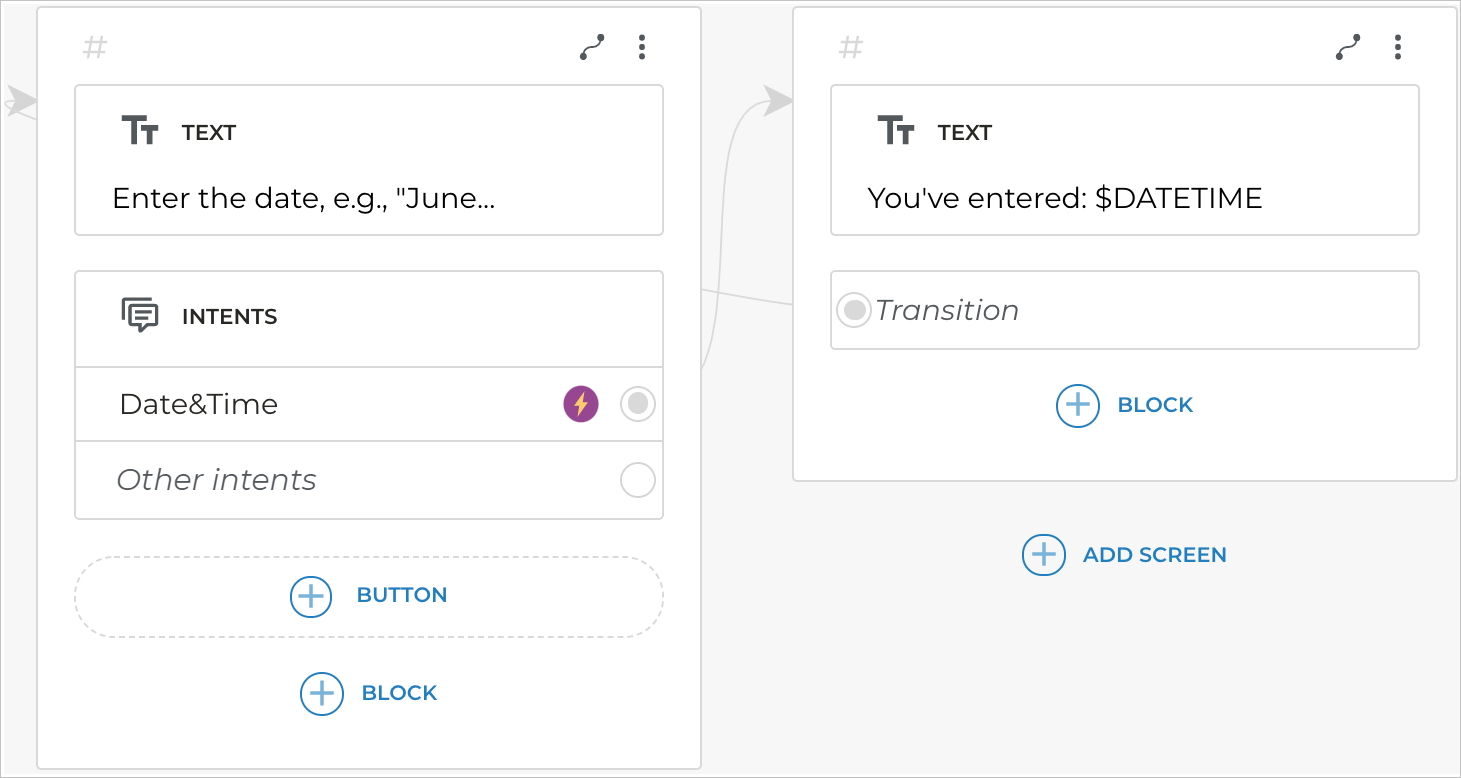Click the connection arrow icon atop right screen
The width and height of the screenshot is (1461, 778).
tap(1347, 46)
